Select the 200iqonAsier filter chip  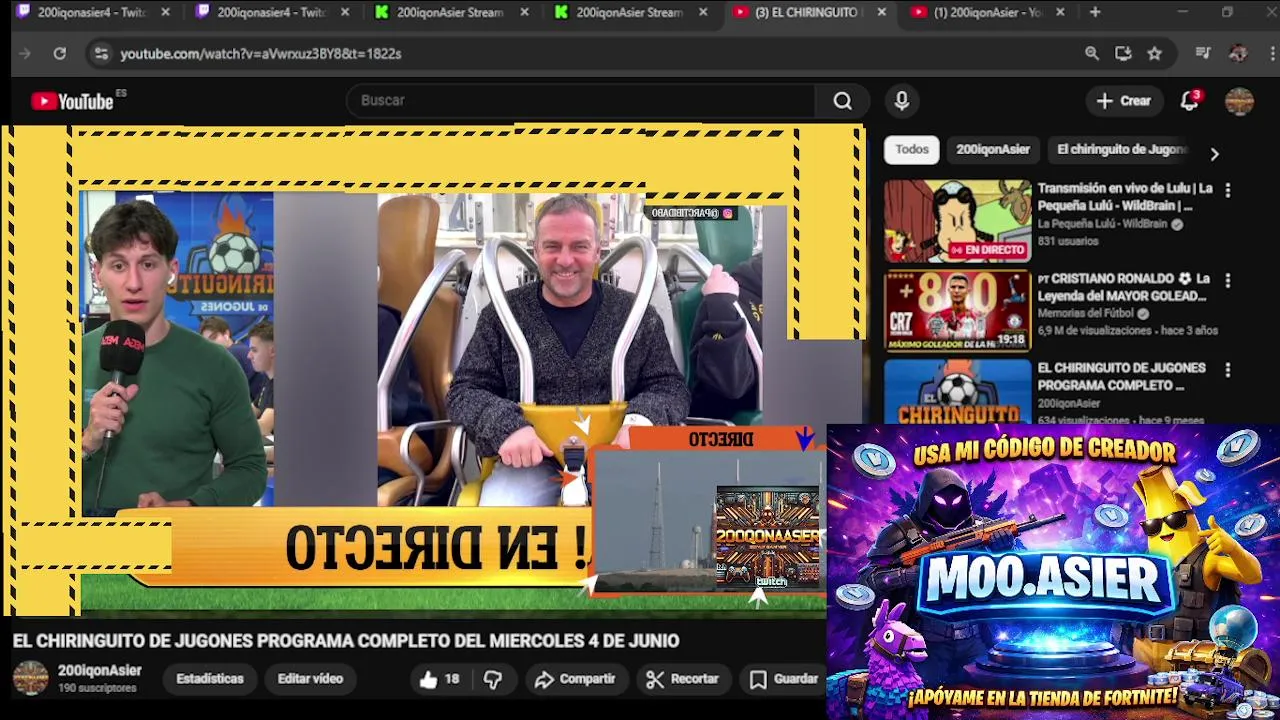(992, 150)
